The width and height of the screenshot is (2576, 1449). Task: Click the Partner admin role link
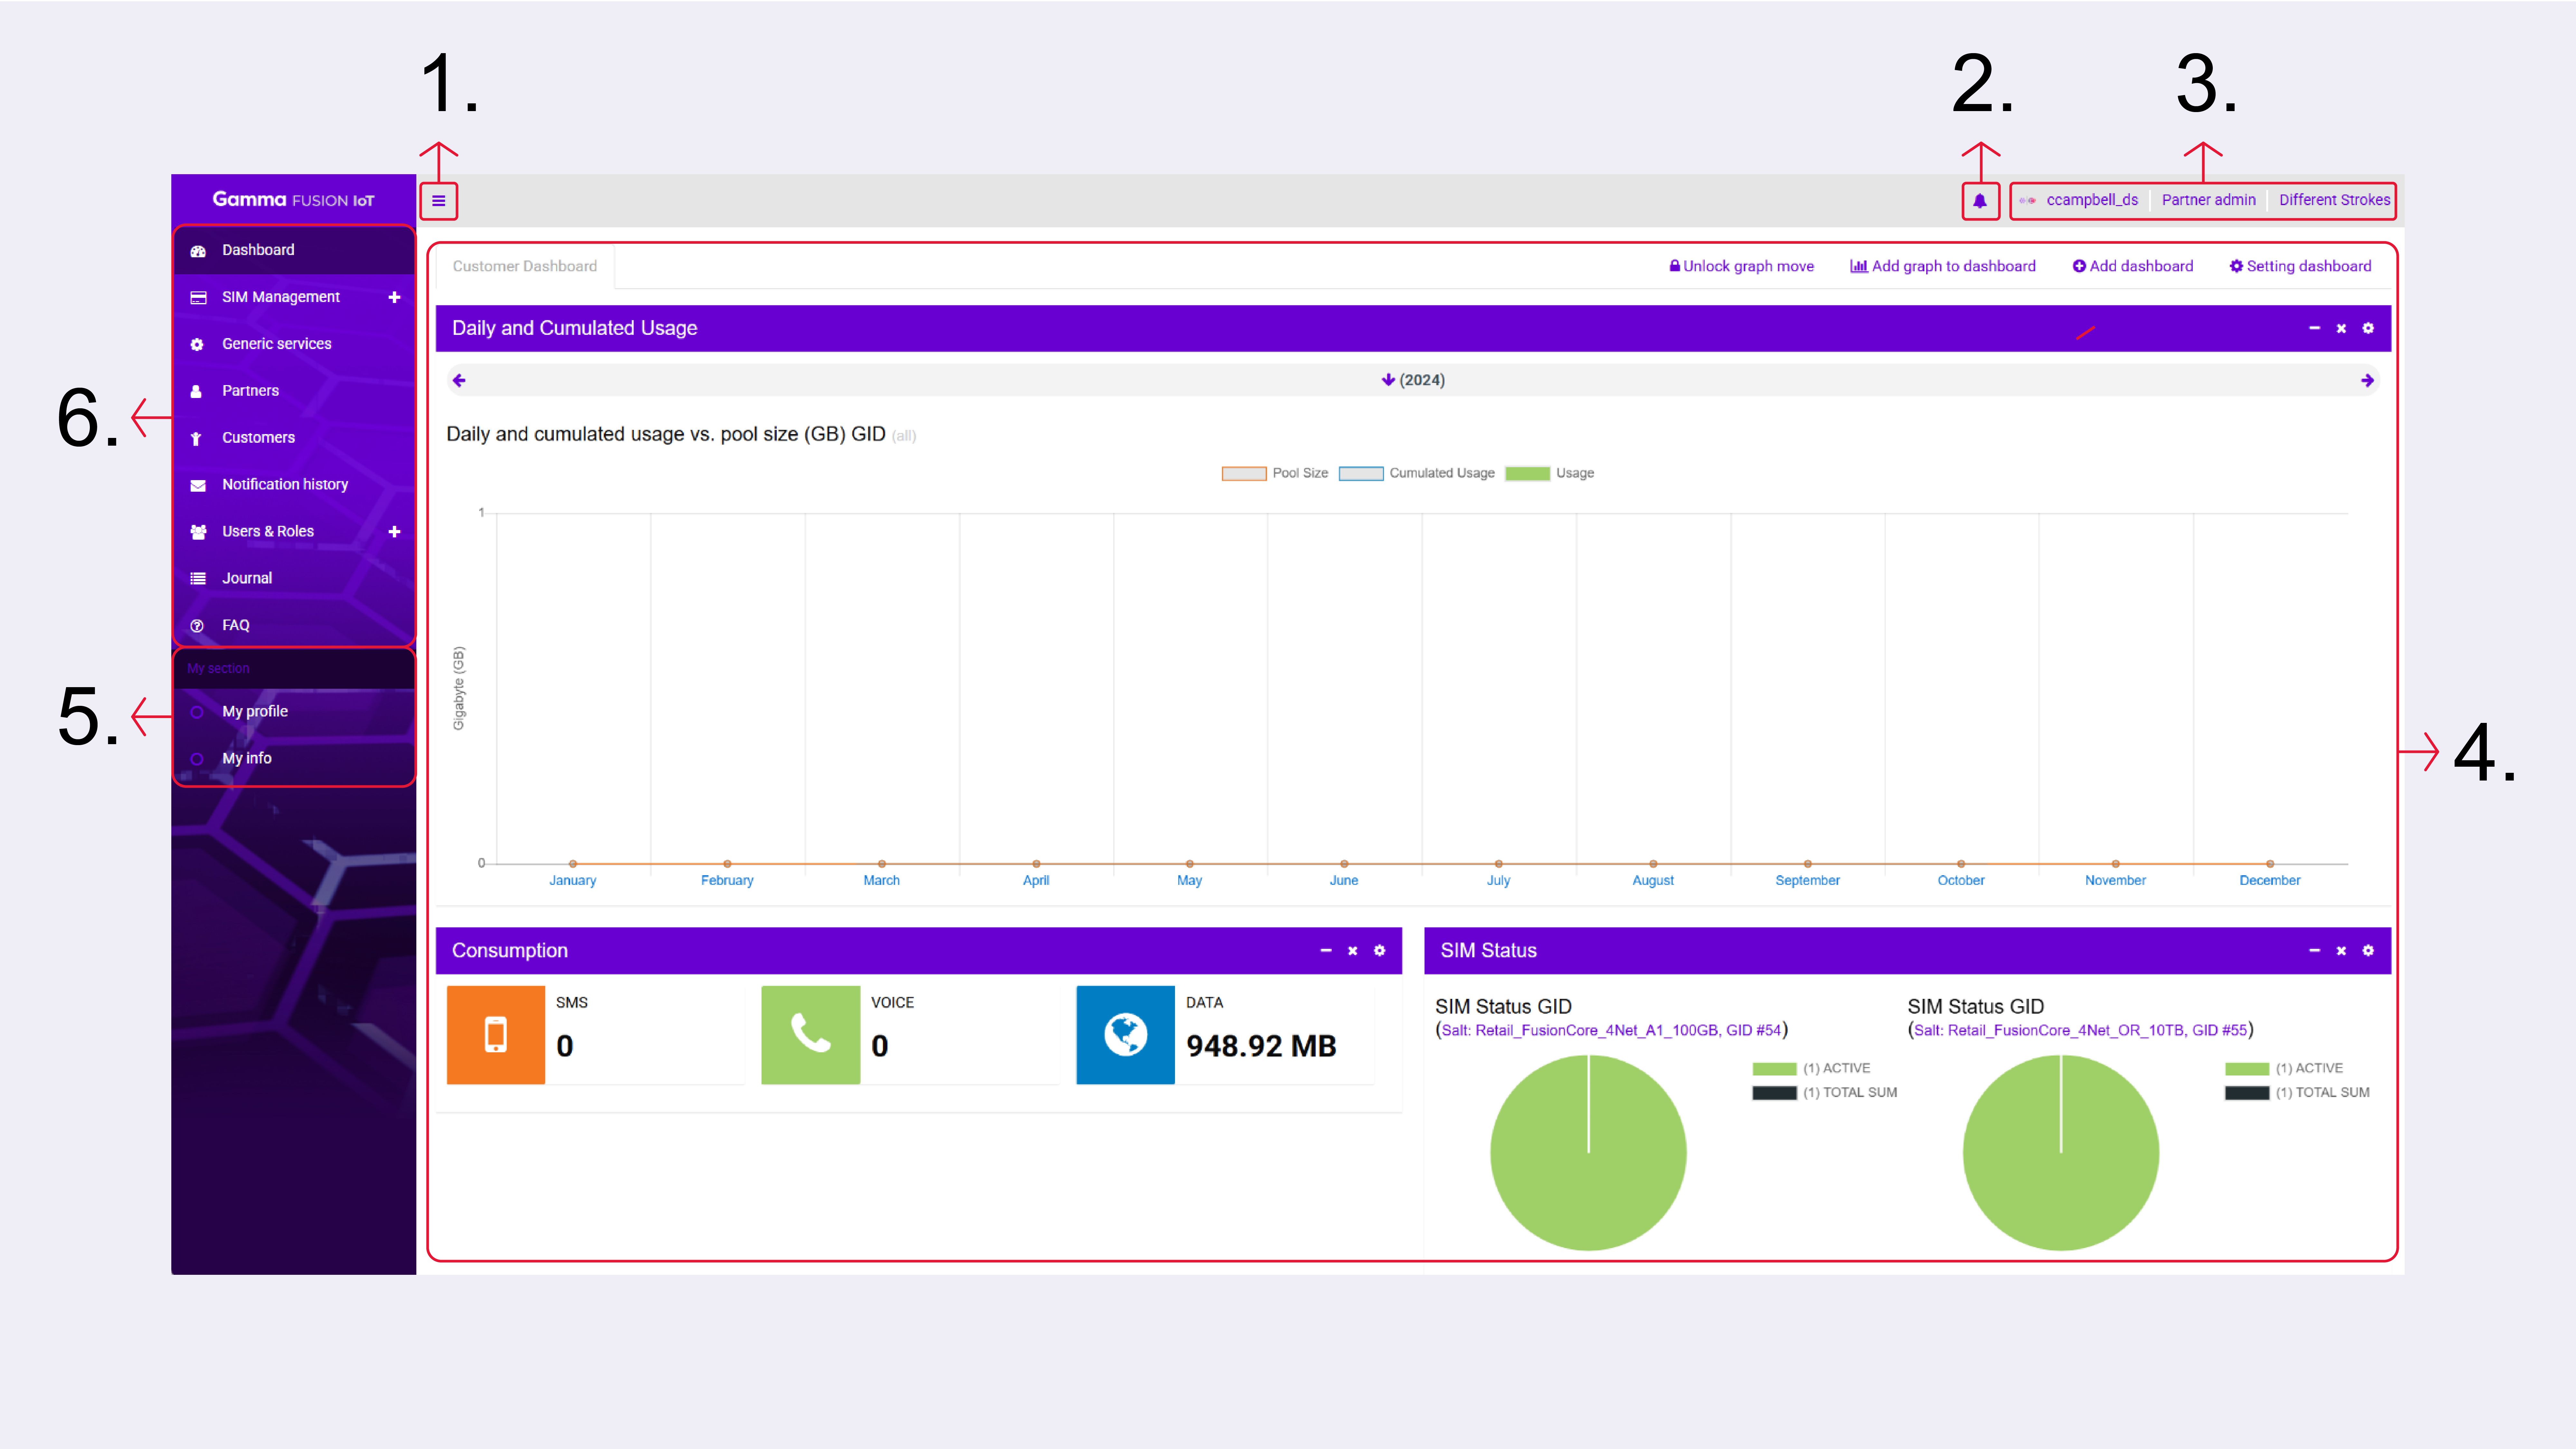pyautogui.click(x=2208, y=201)
